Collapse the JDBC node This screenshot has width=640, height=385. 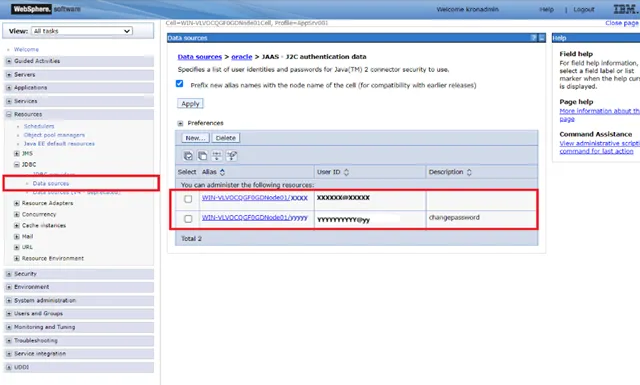(x=17, y=165)
